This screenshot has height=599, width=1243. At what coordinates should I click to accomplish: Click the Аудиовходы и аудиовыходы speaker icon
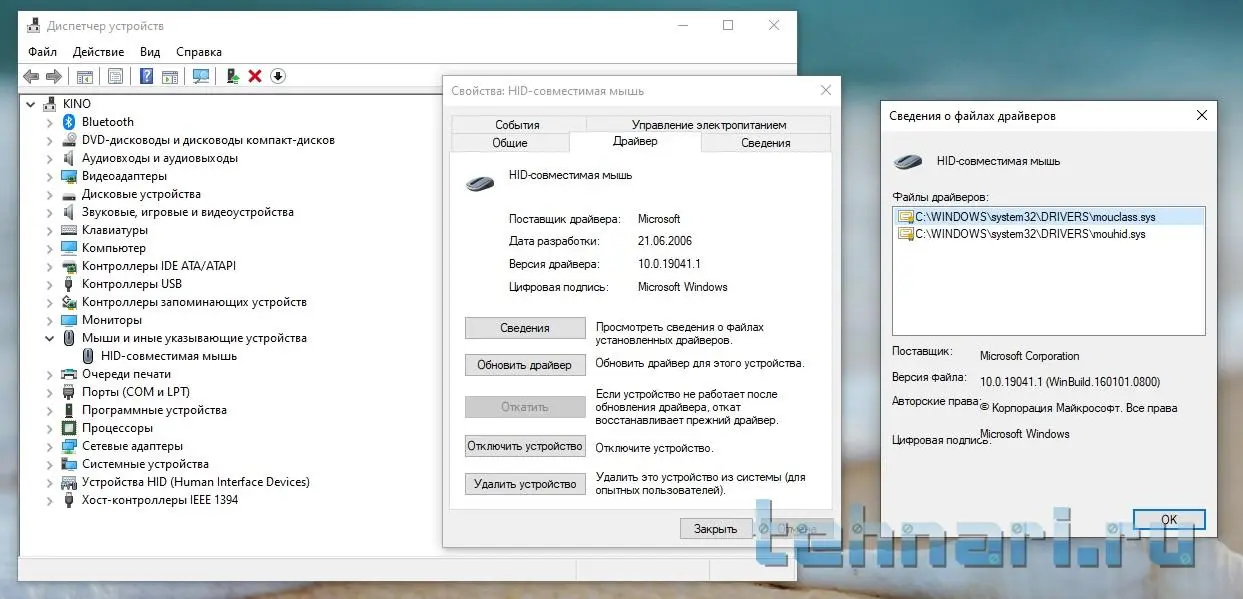(69, 158)
